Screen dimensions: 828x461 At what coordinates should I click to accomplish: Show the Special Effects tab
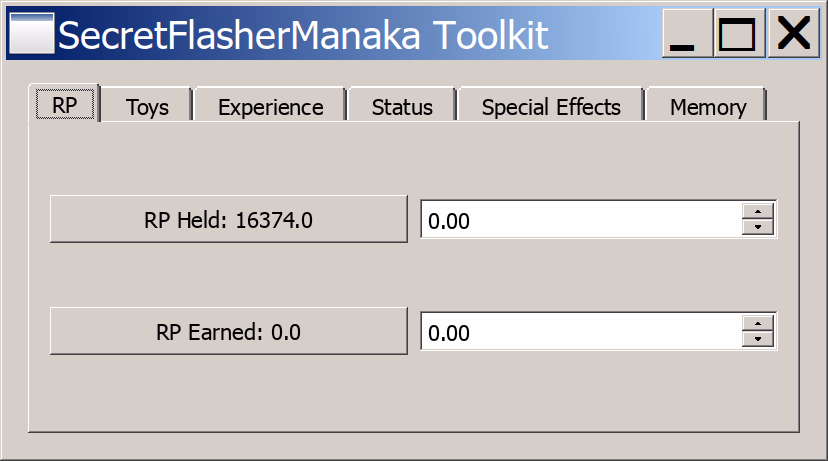(x=551, y=107)
